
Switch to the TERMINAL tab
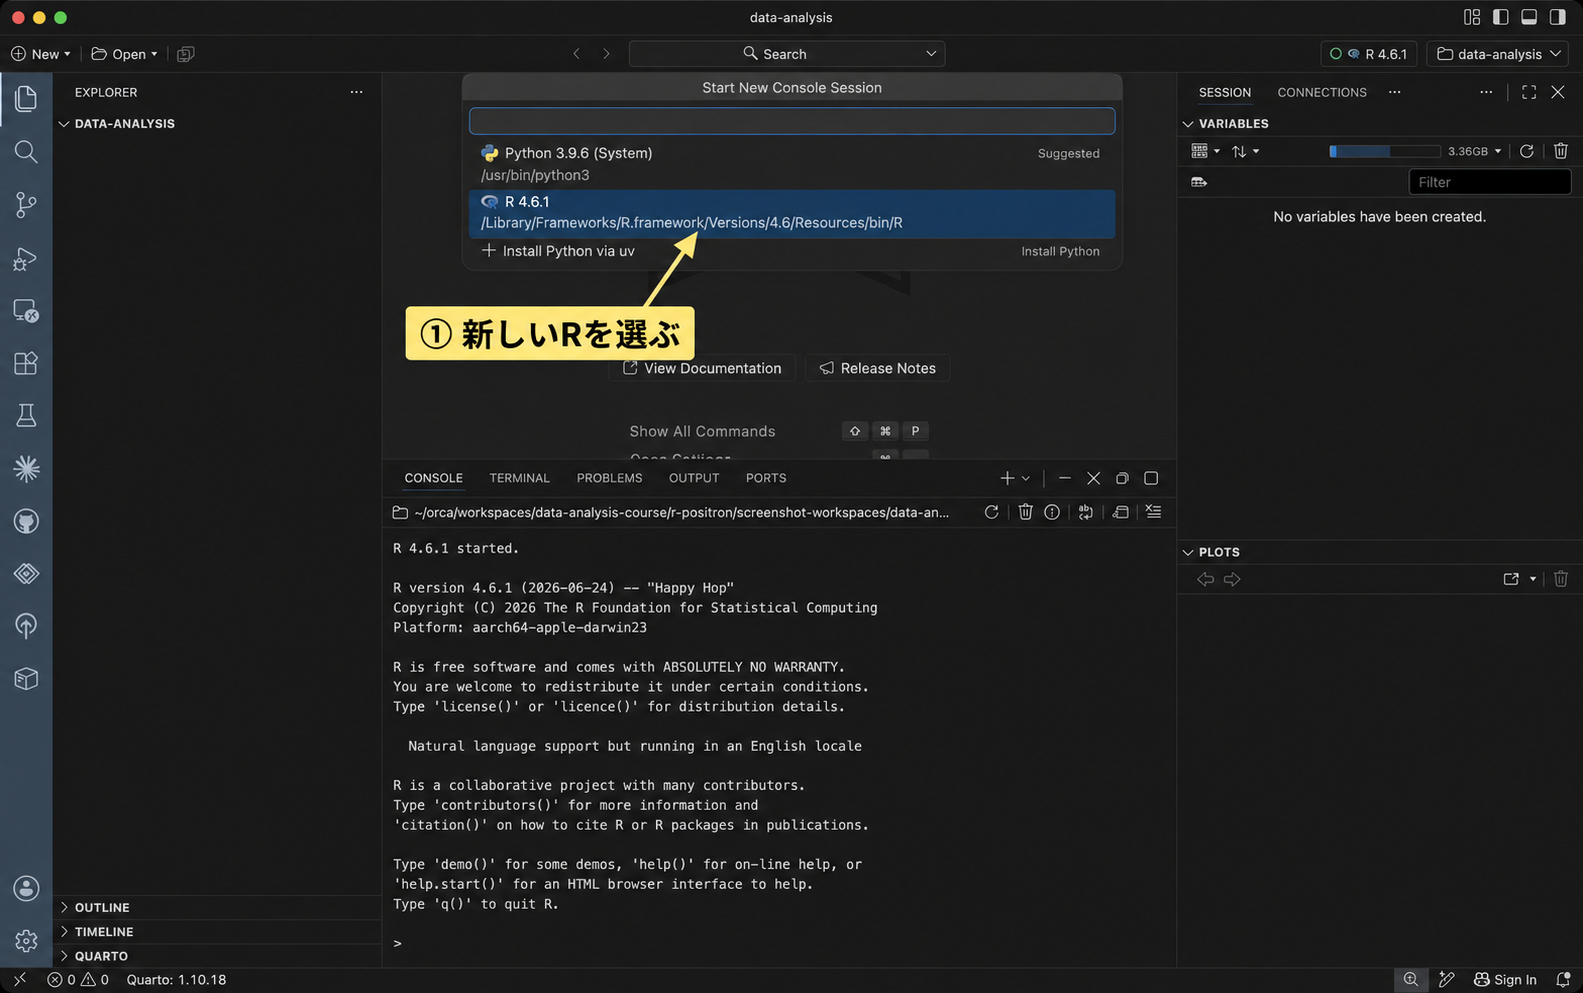[x=519, y=478]
